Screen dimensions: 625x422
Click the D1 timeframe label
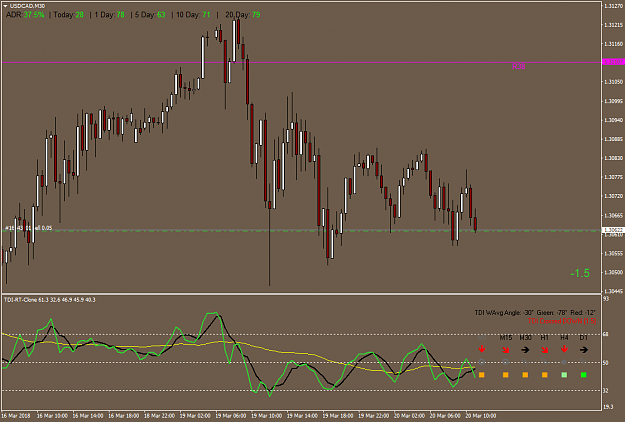pos(584,338)
